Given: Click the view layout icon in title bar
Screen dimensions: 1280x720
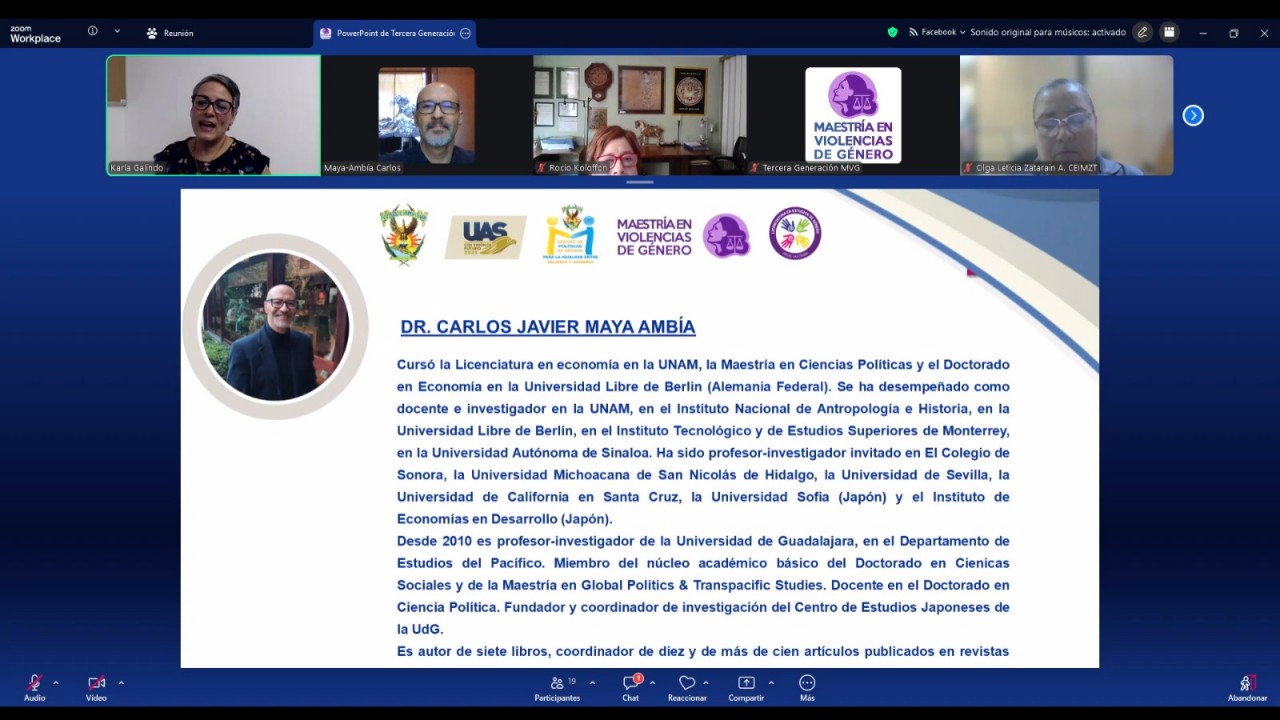Looking at the screenshot, I should pos(1169,32).
